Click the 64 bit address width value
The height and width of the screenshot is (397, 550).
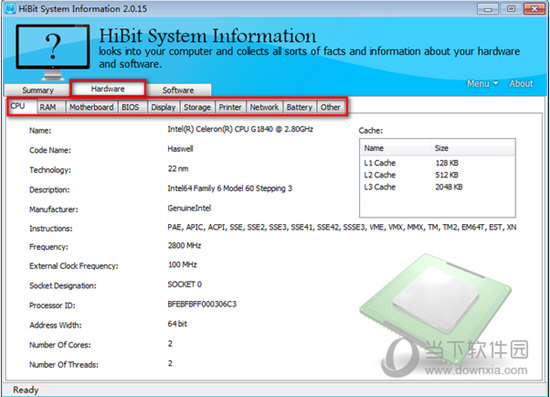click(177, 324)
